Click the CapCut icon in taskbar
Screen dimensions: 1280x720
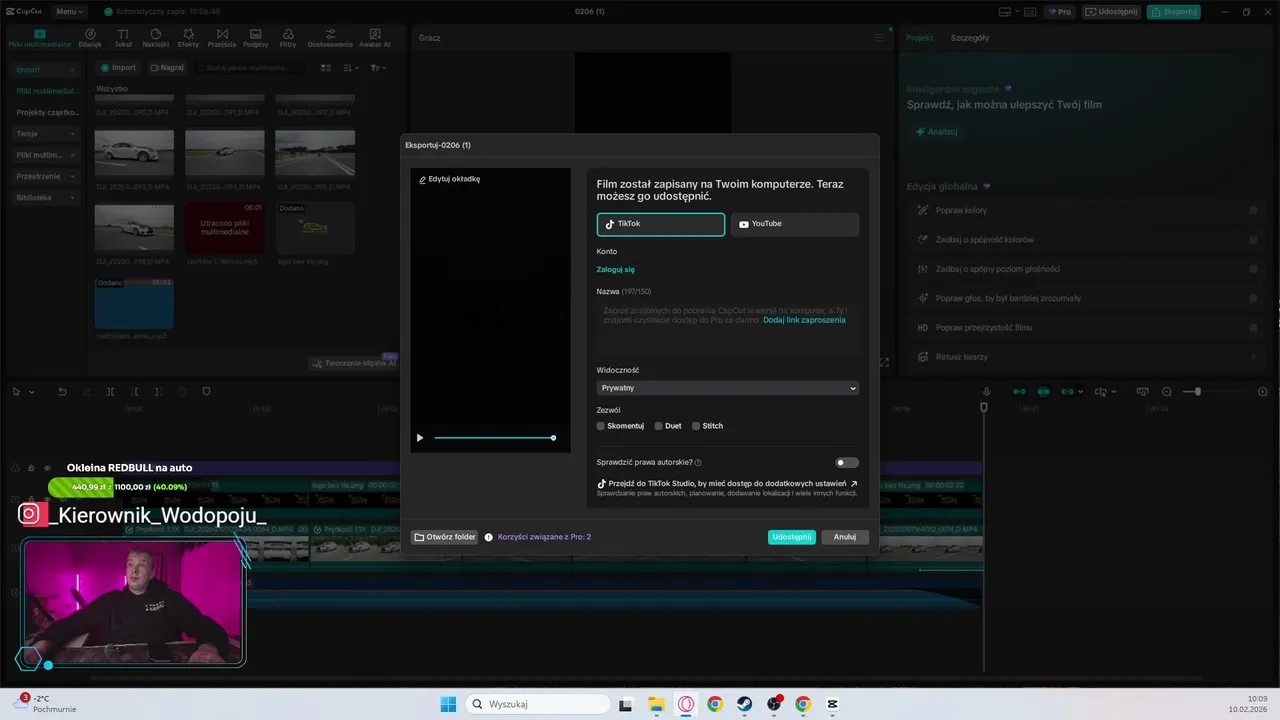tap(833, 704)
